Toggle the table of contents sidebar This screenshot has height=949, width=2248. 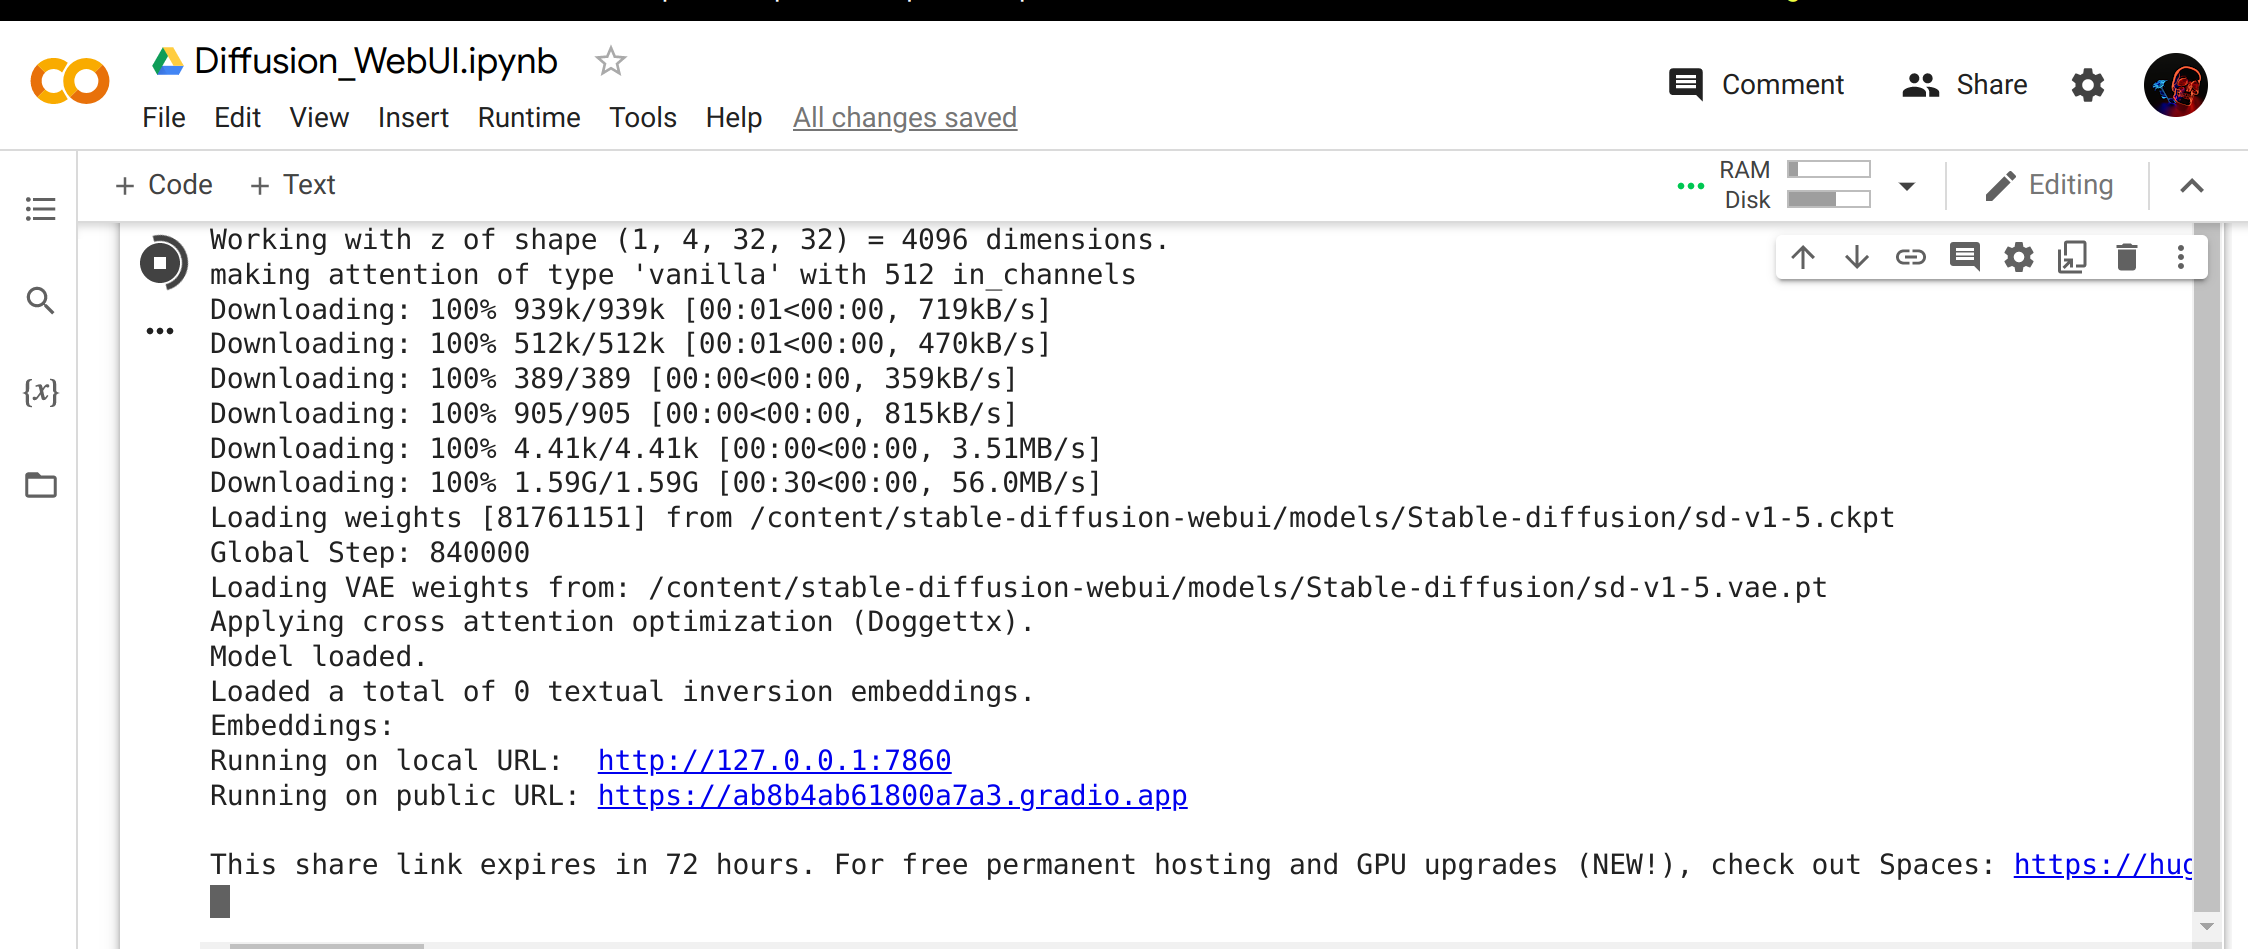40,209
